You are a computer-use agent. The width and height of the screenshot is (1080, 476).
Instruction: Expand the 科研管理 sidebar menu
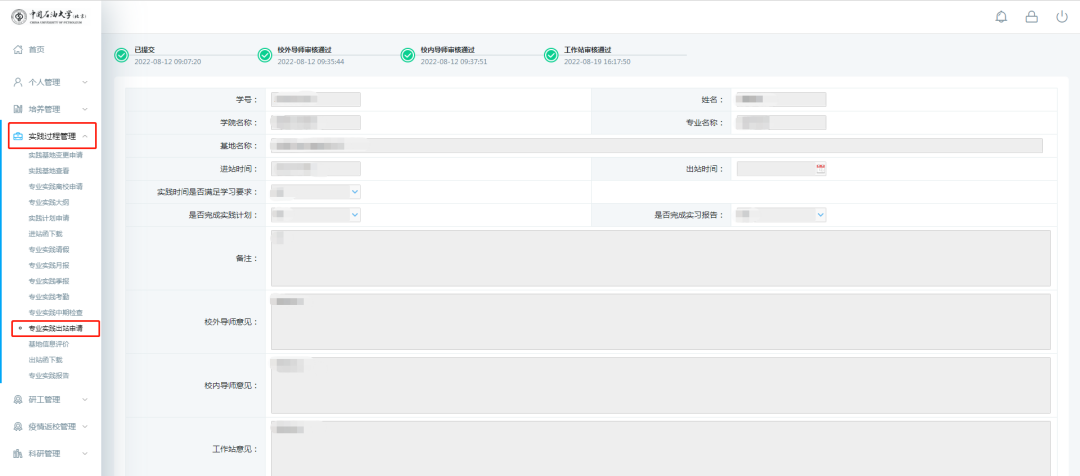pyautogui.click(x=50, y=453)
